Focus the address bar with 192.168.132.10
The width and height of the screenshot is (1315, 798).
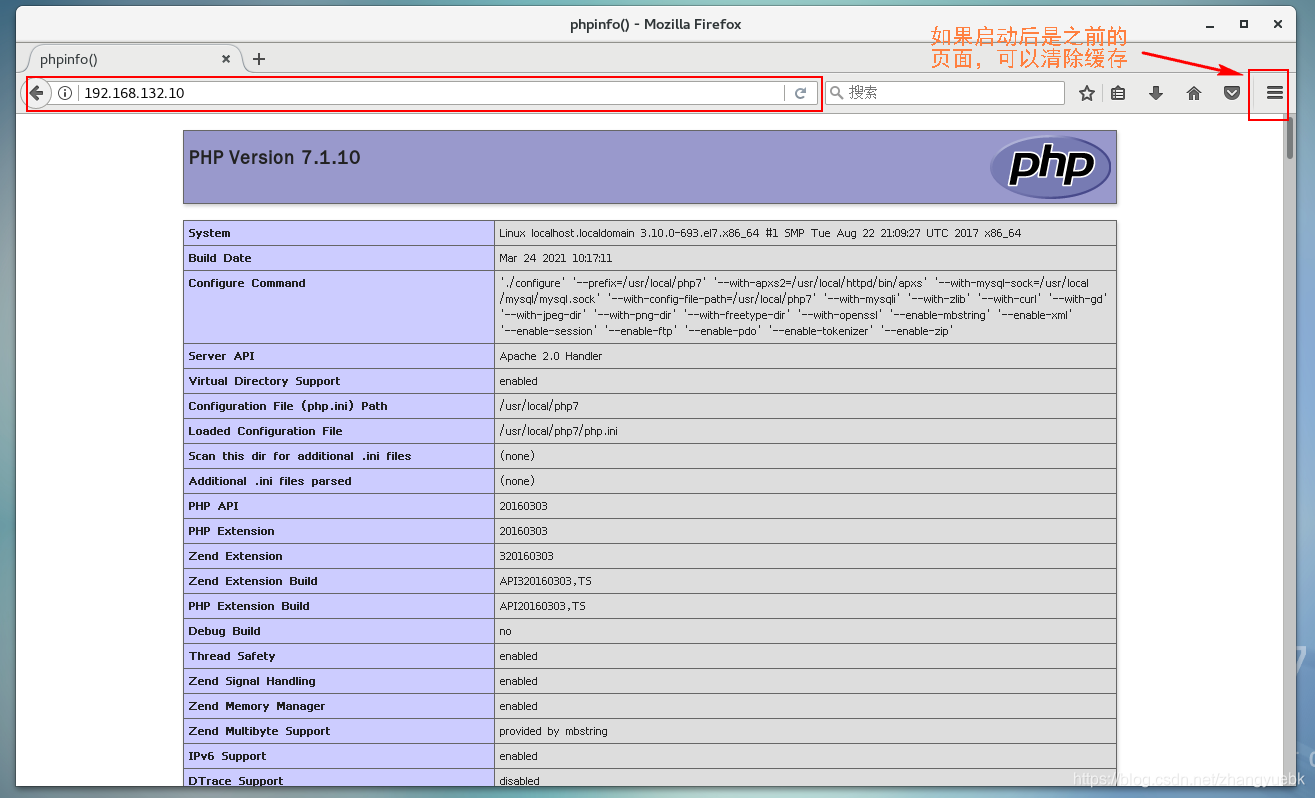coord(432,93)
